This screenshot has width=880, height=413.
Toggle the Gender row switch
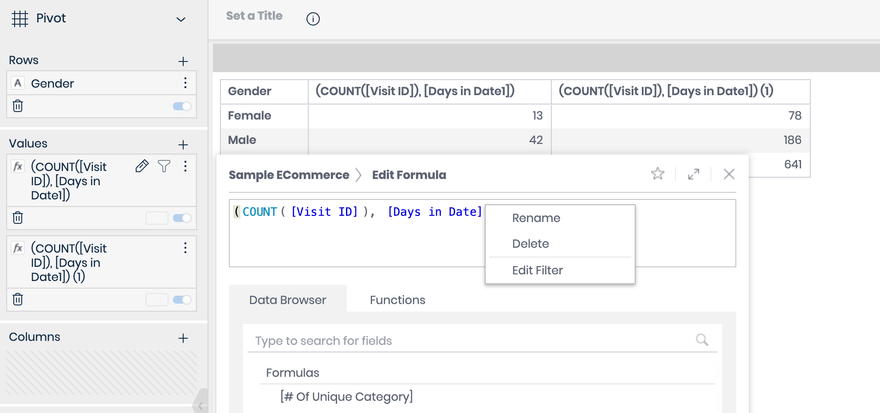click(x=182, y=106)
